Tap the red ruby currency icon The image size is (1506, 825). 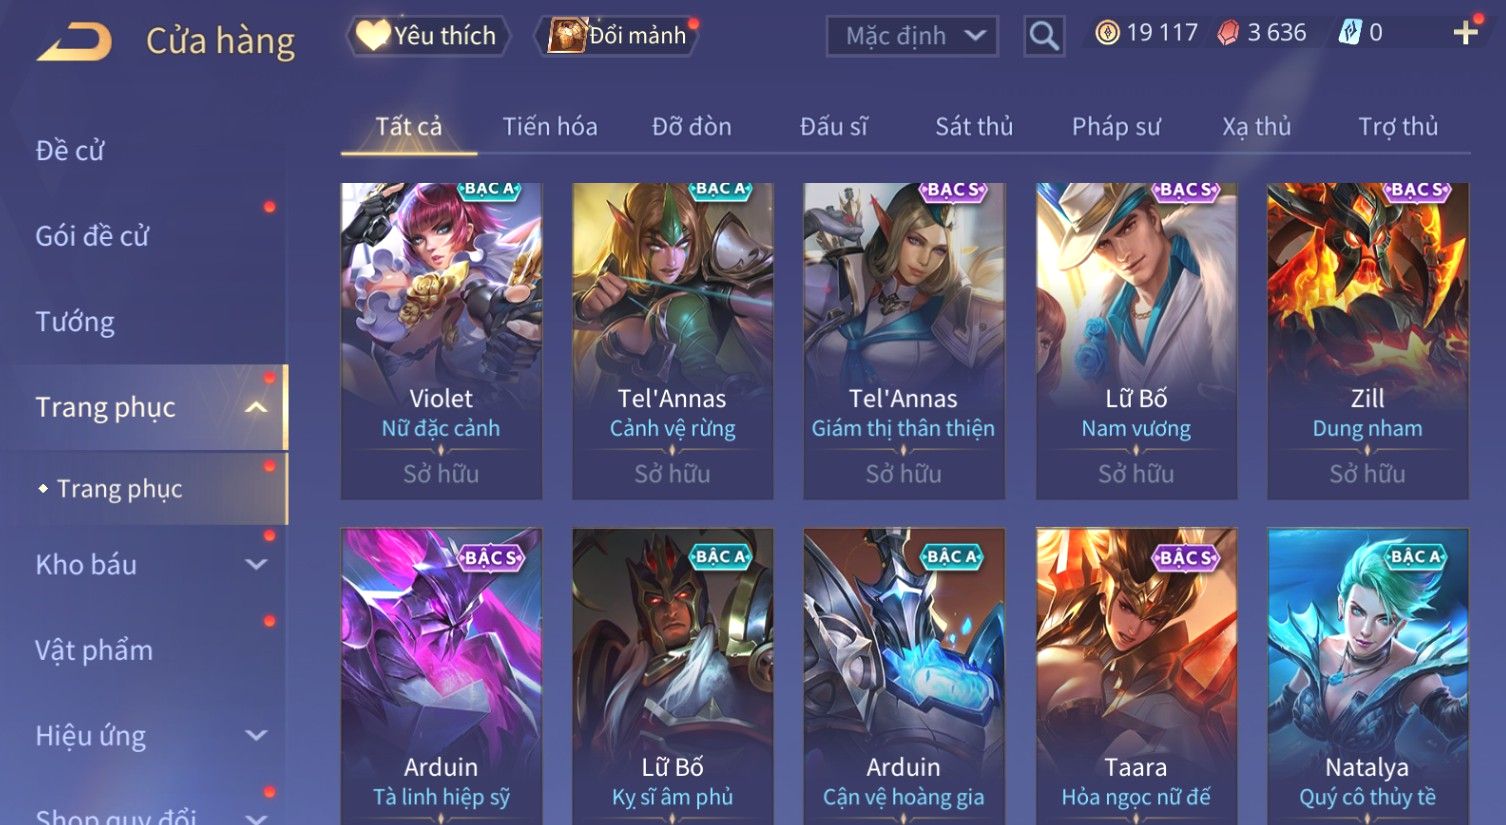click(x=1228, y=33)
